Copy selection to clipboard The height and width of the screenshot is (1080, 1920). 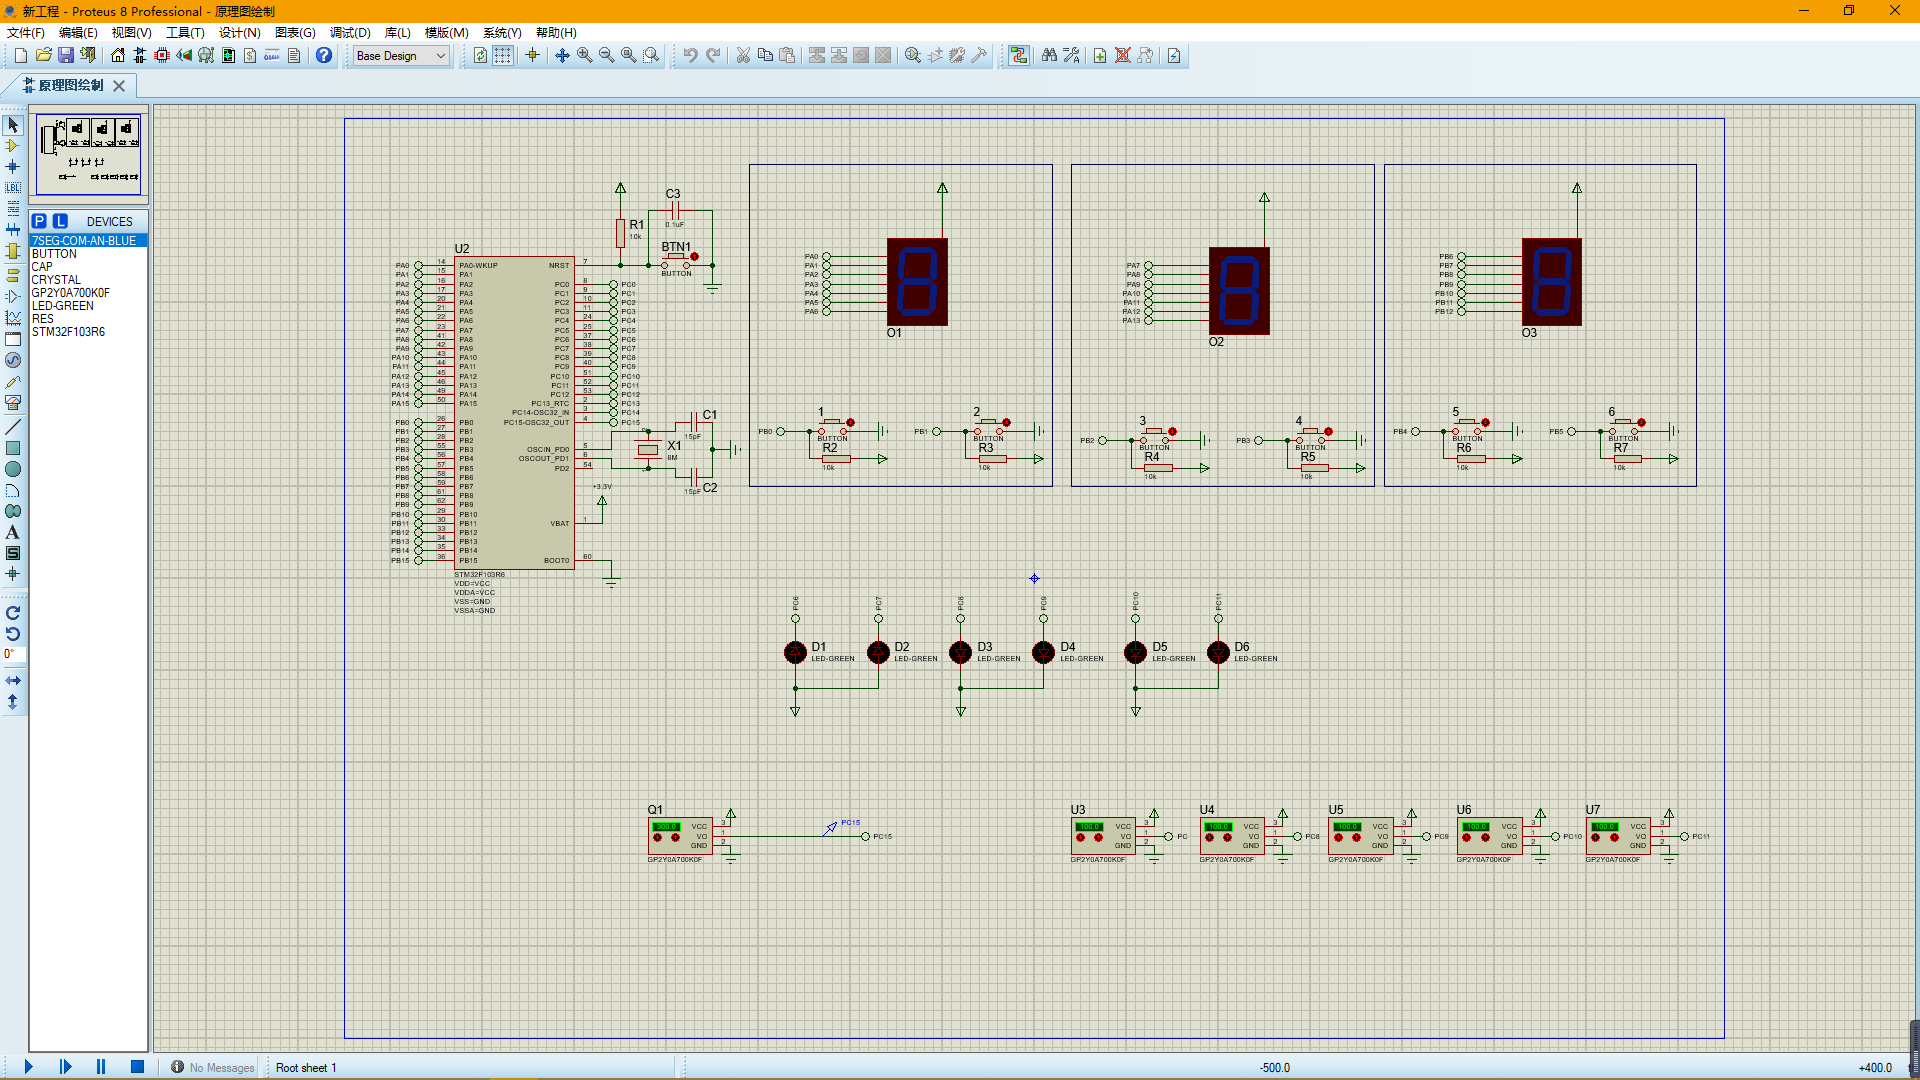tap(765, 56)
